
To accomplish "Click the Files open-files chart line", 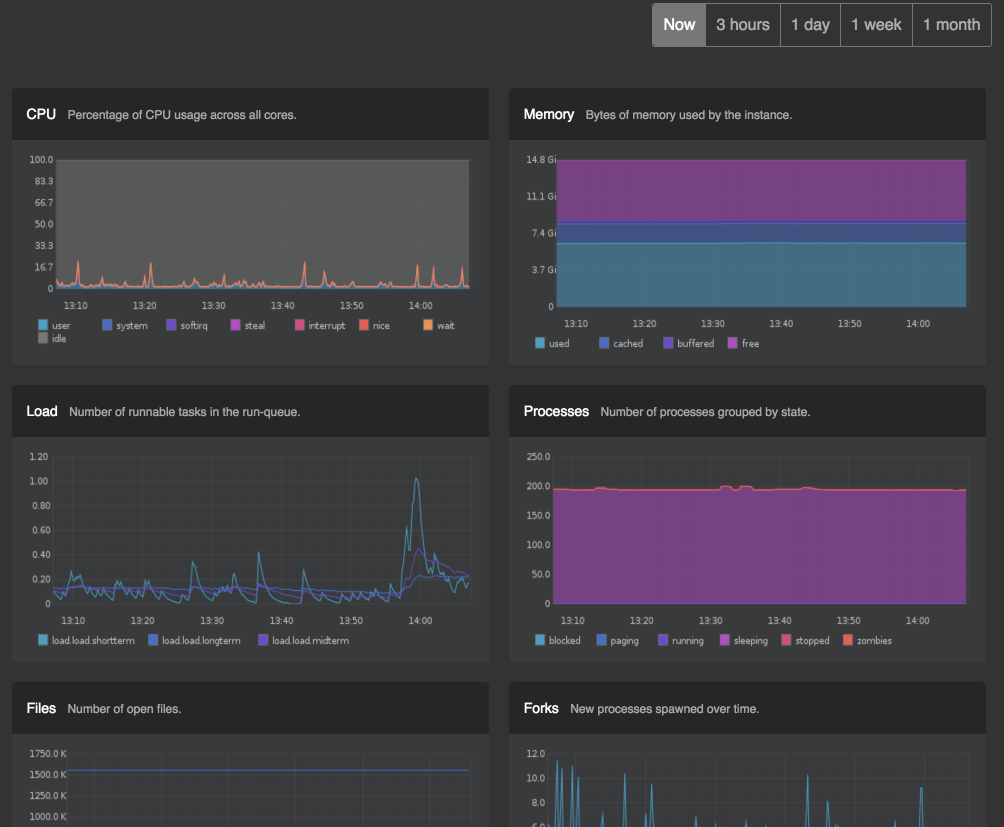I will point(268,770).
